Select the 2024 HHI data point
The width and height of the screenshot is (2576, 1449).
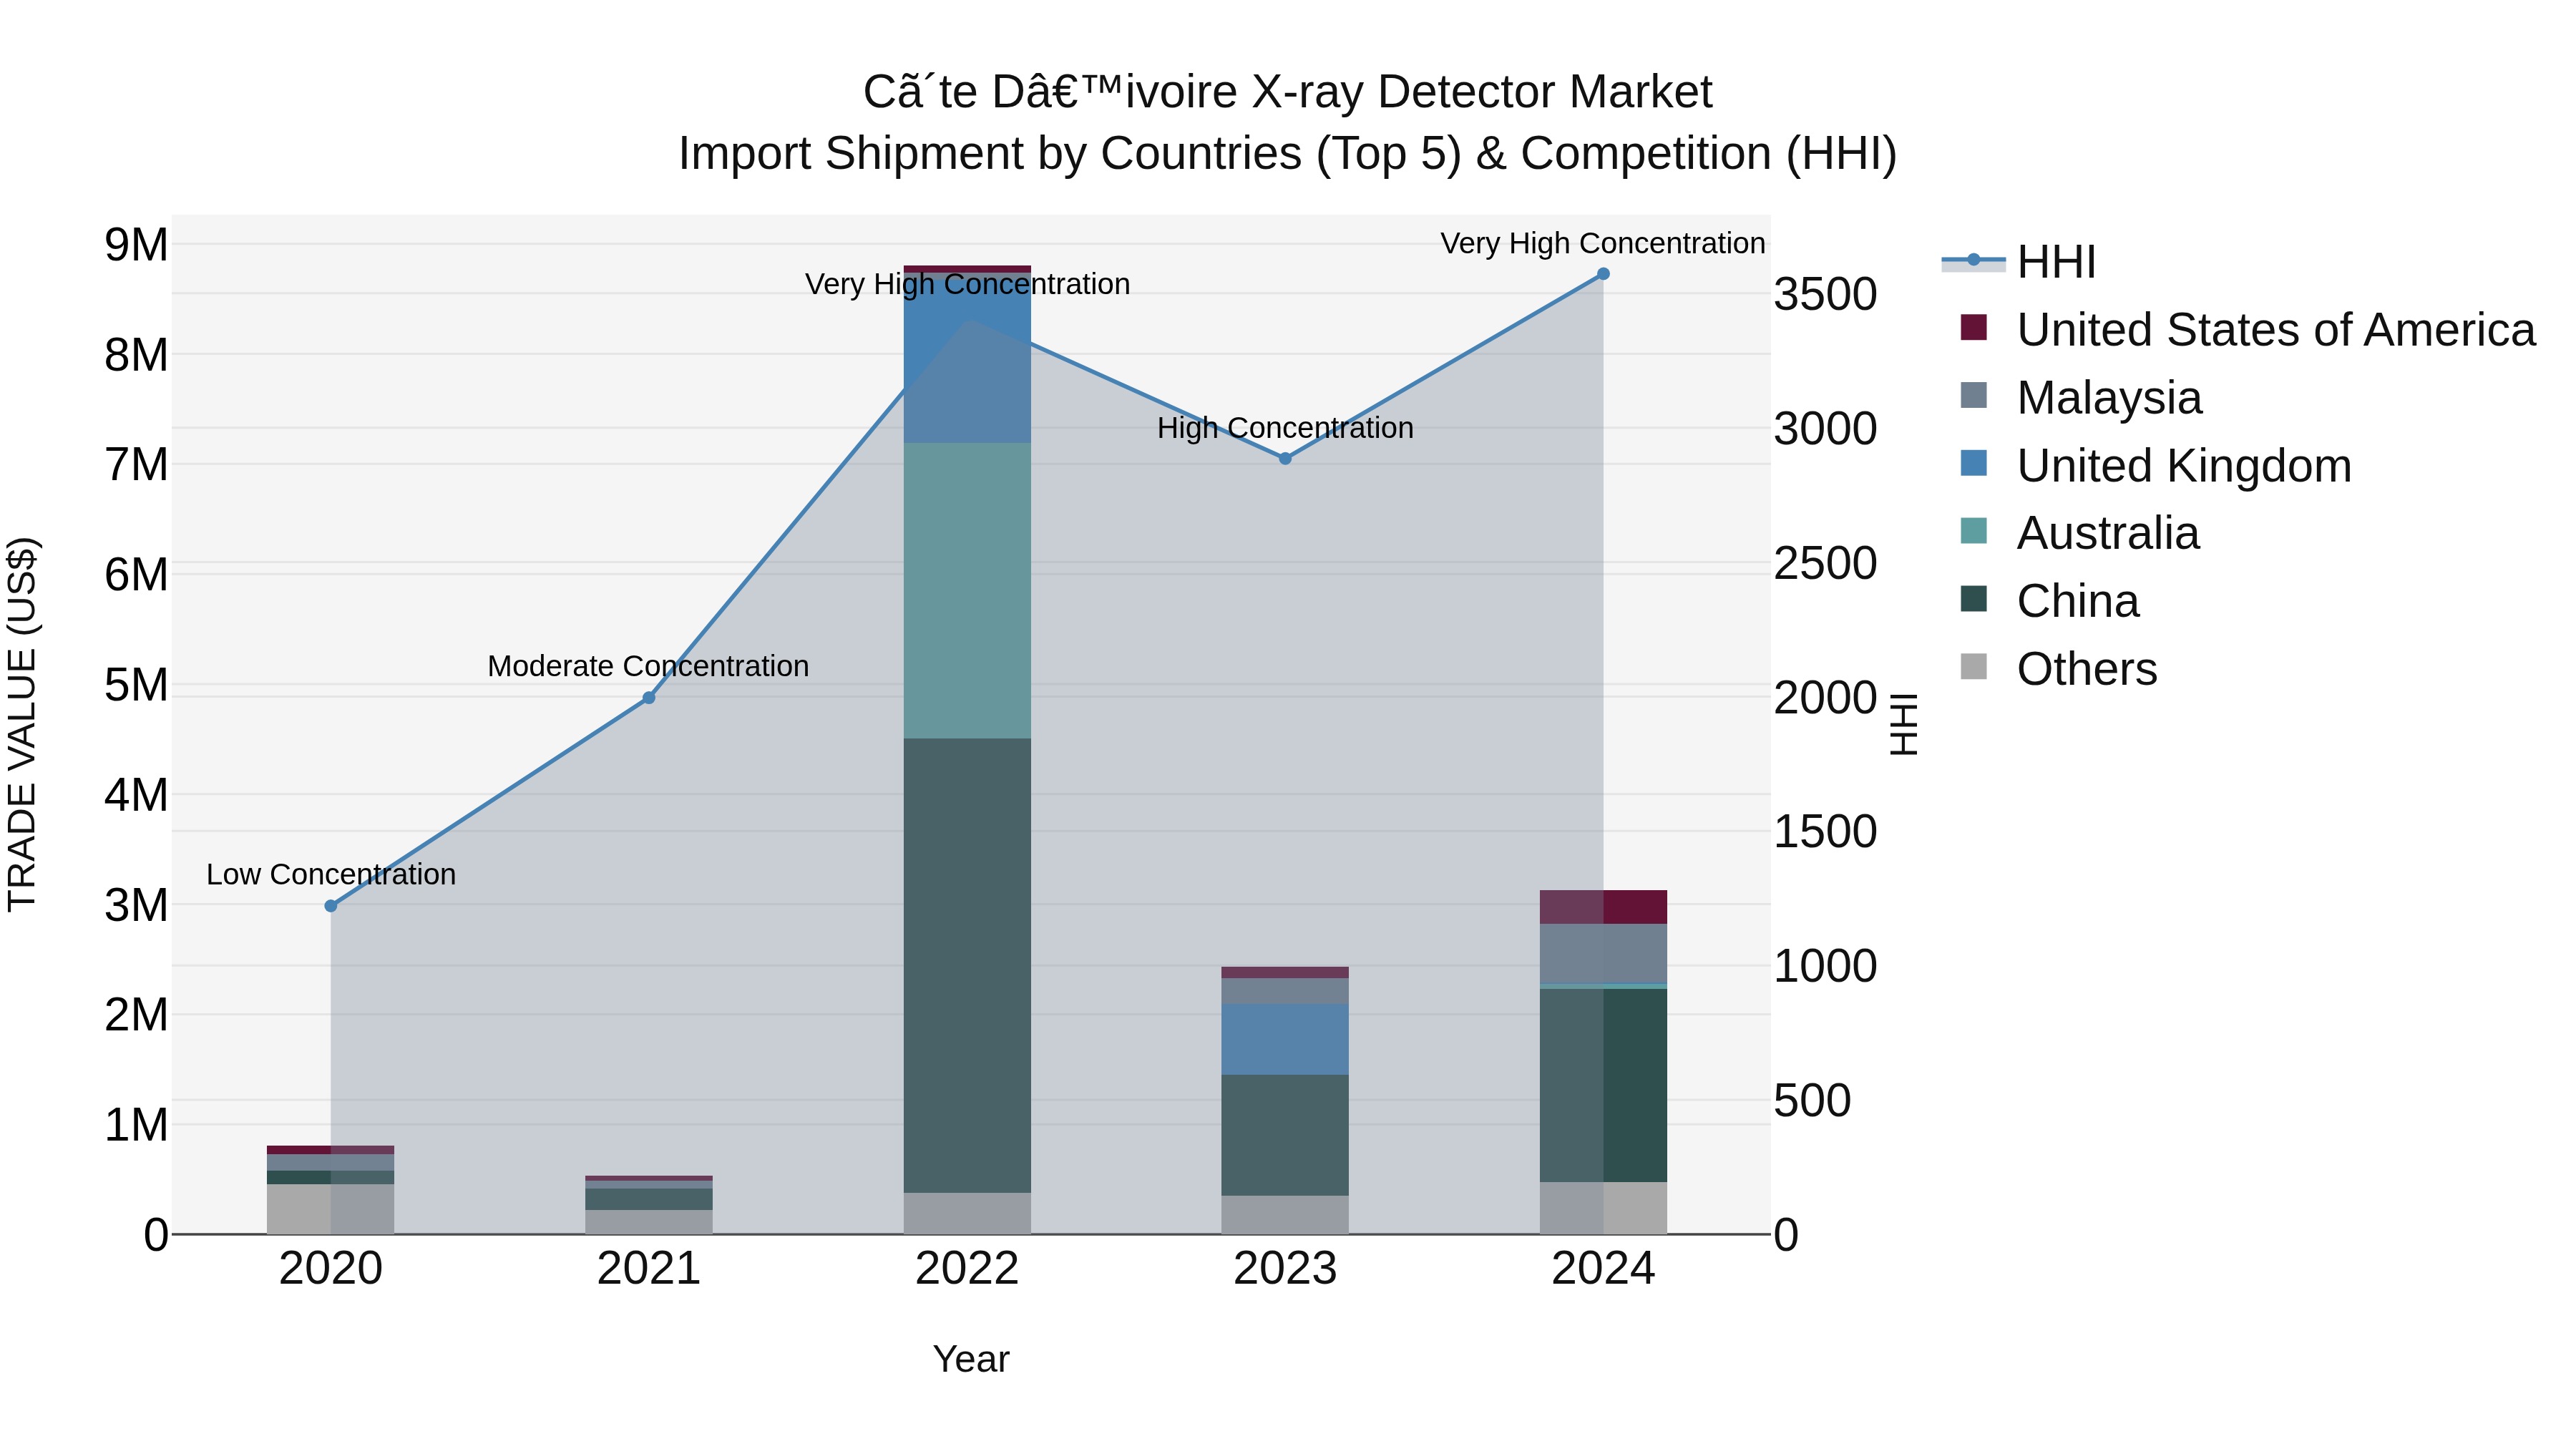(1603, 274)
